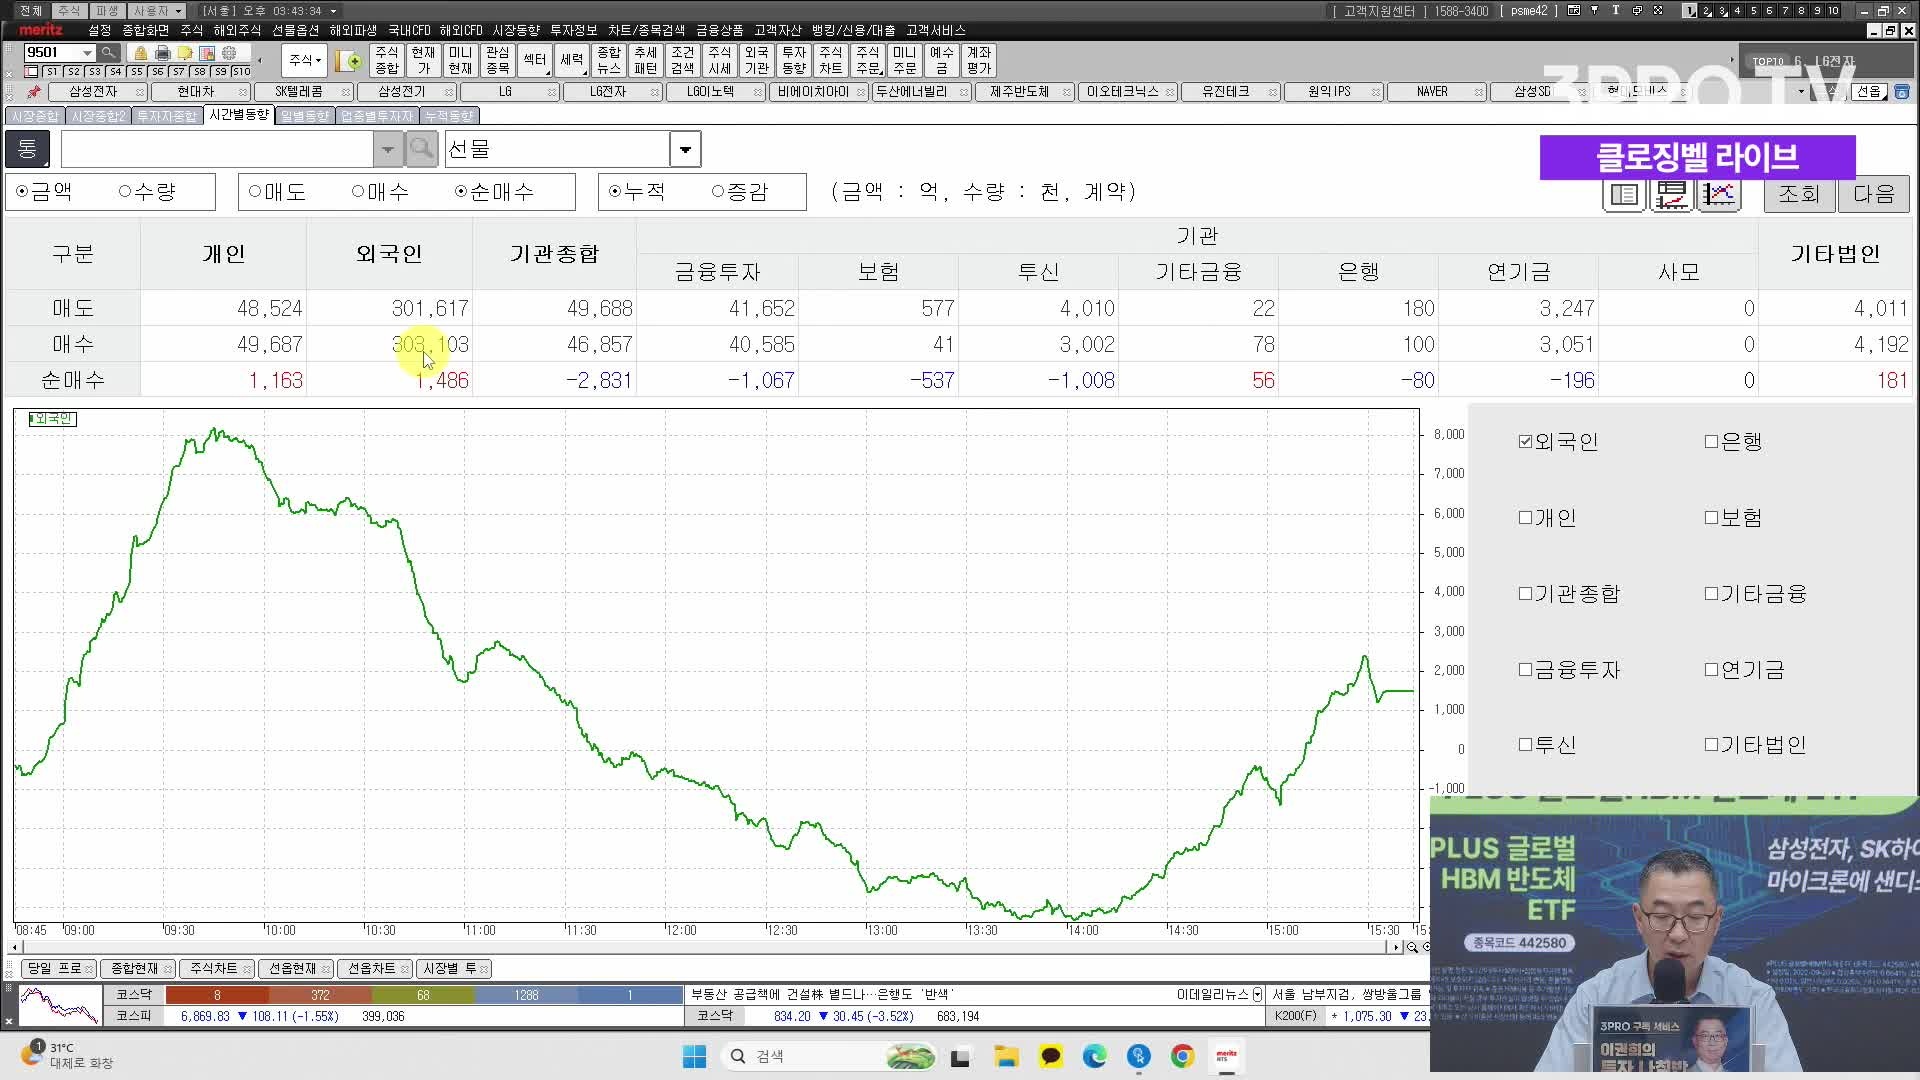Image resolution: width=1920 pixels, height=1080 pixels.
Task: Open KakaoTalk from the Windows taskbar
Action: 1050,1056
